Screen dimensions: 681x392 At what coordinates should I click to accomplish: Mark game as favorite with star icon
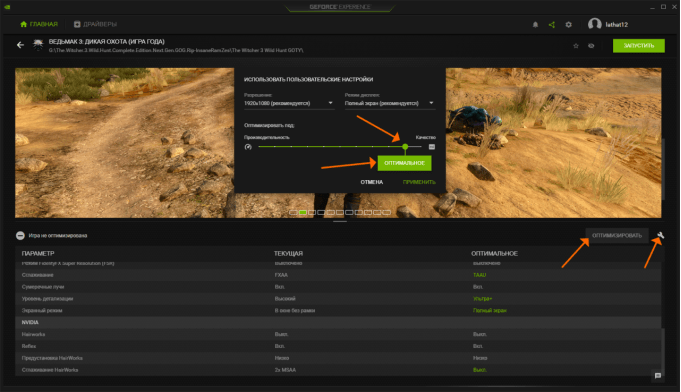(x=576, y=46)
